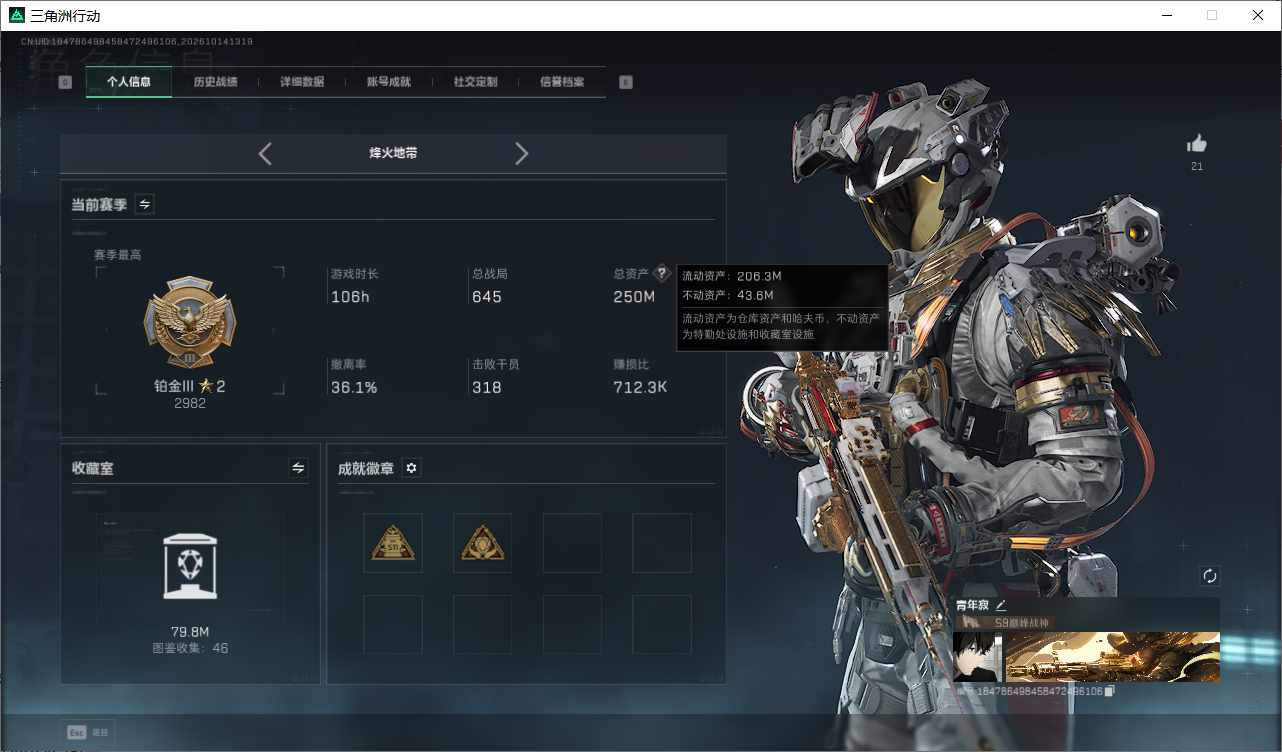Viewport: 1282px width, 752px height.
Task: Go to previous mode before 烽火地带
Action: (x=265, y=154)
